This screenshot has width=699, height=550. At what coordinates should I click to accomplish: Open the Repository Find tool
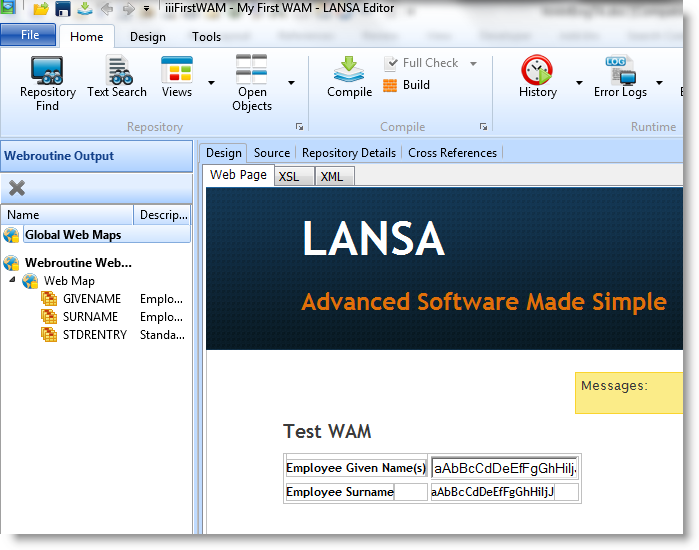coord(47,83)
